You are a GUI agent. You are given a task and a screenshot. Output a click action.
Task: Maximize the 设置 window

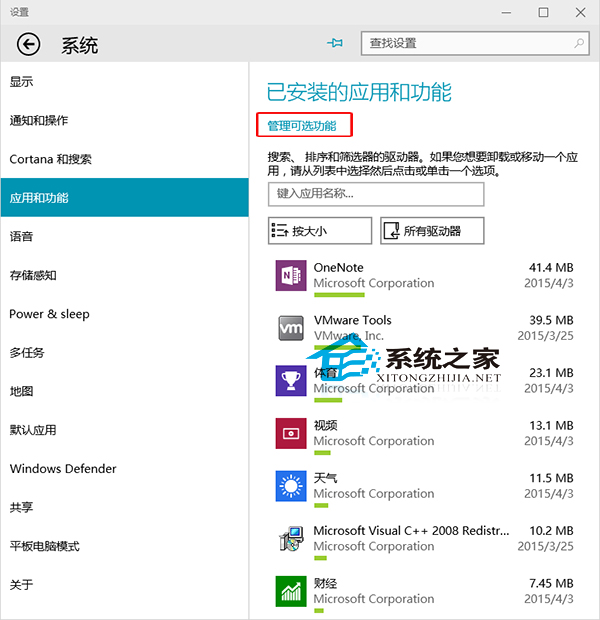tap(543, 12)
